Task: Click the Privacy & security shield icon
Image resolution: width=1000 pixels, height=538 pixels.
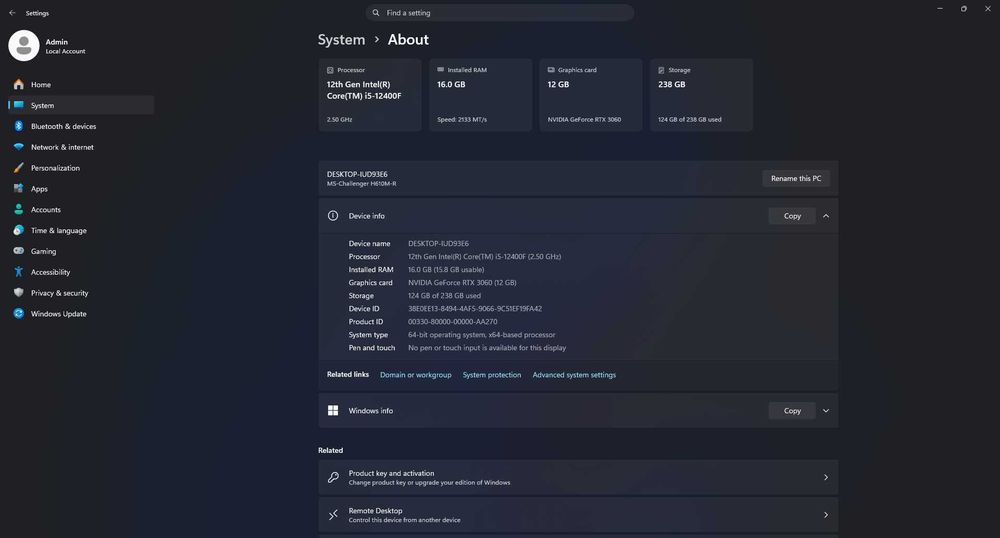Action: point(18,293)
